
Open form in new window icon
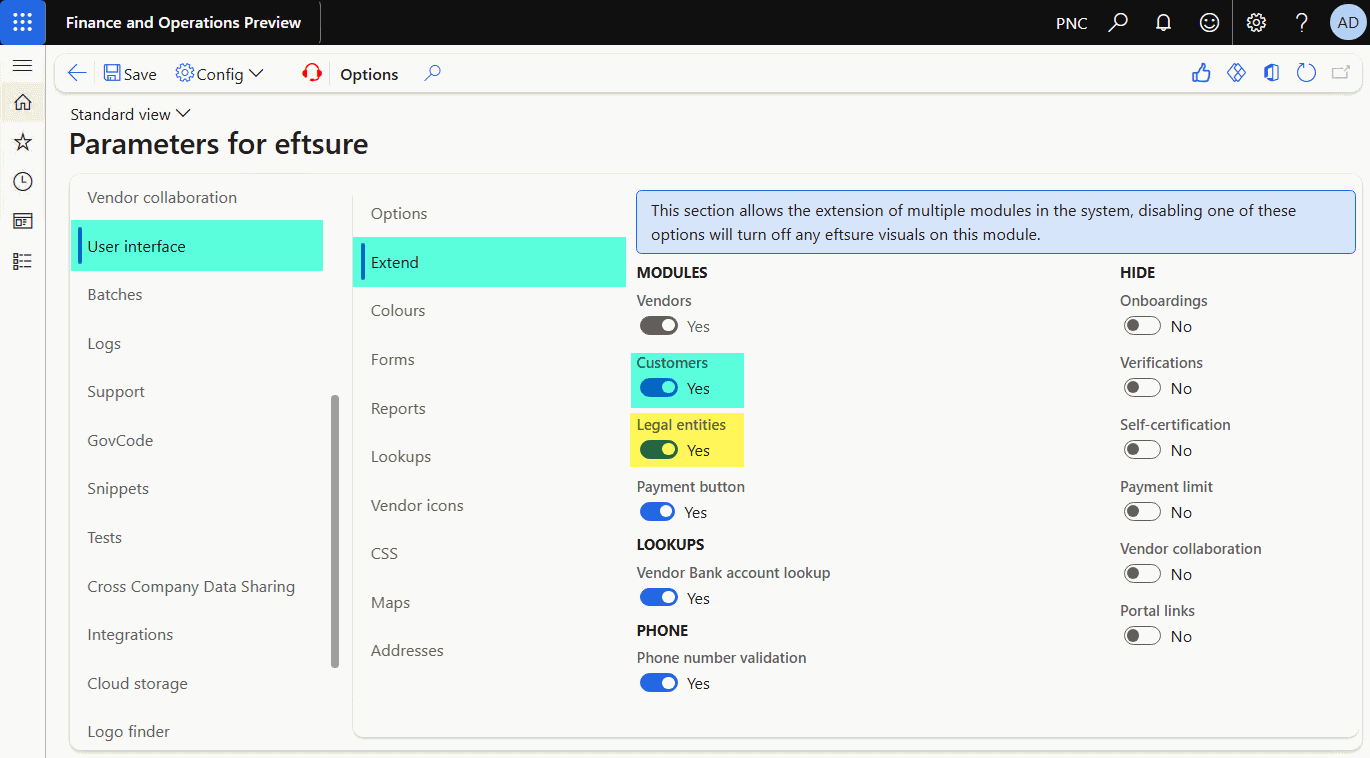click(1341, 73)
